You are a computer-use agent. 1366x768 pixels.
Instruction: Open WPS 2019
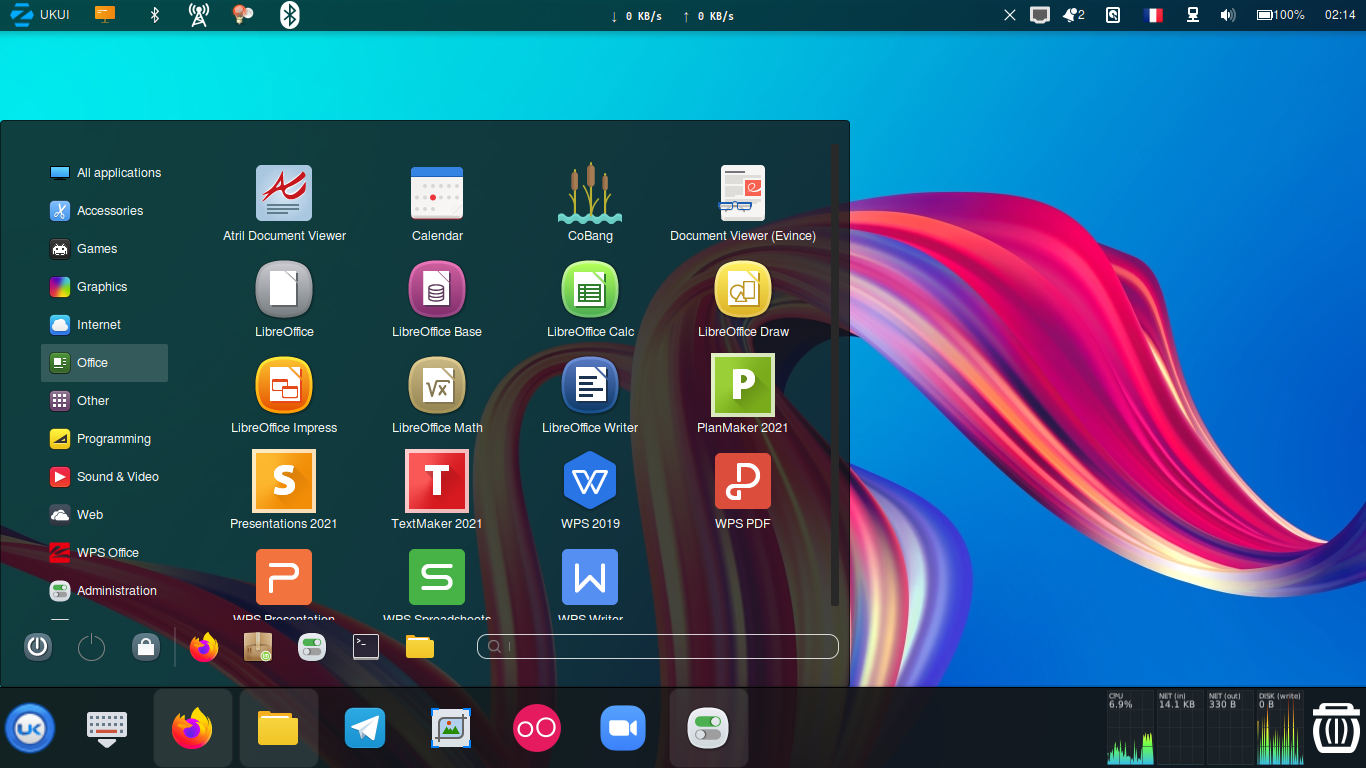point(590,490)
